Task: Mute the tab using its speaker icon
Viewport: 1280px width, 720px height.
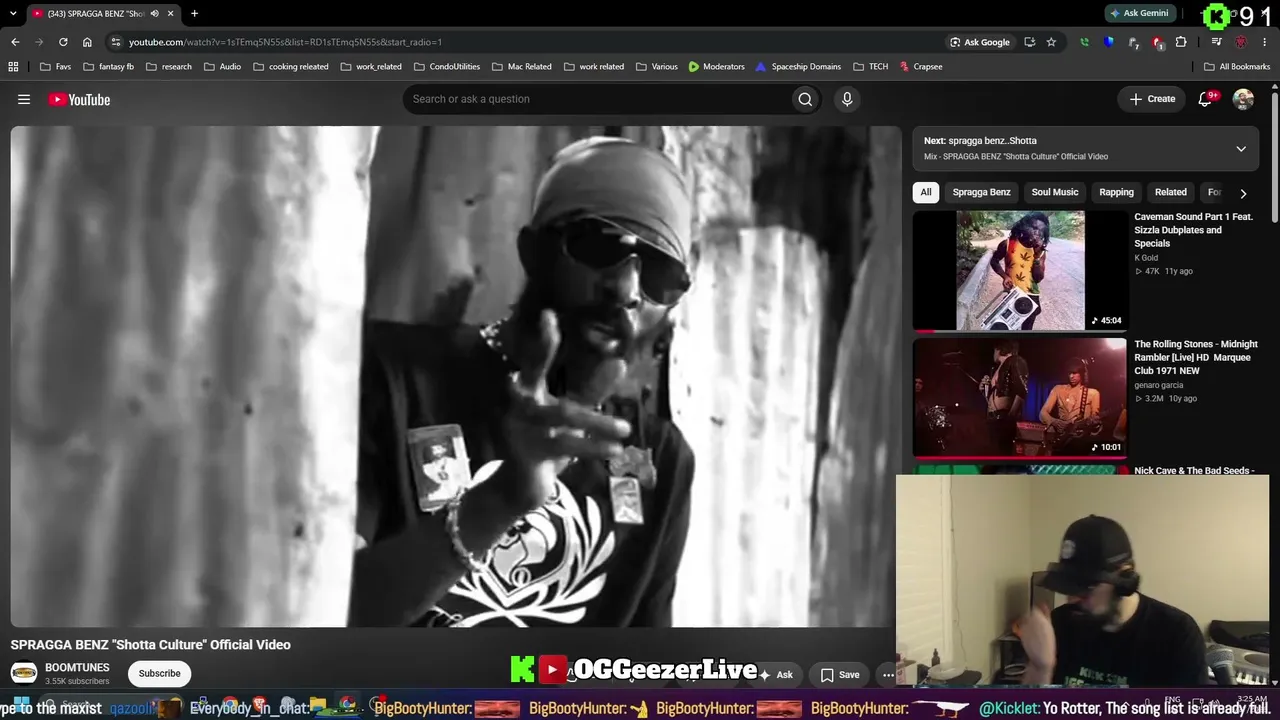Action: point(154,14)
